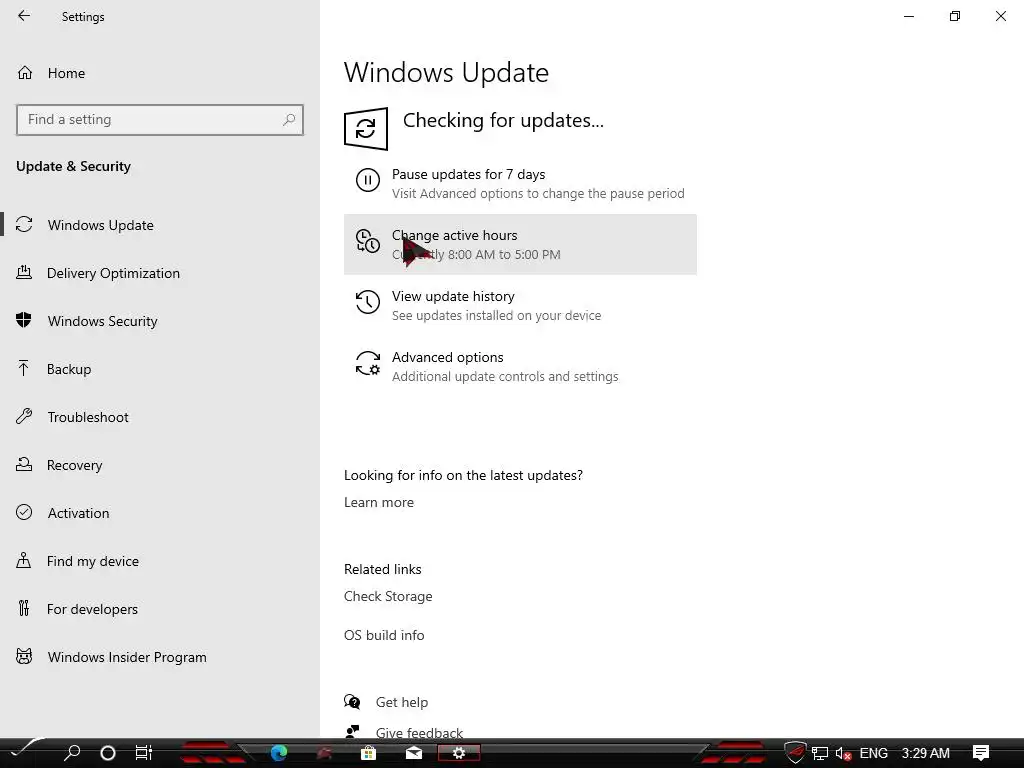Screen dimensions: 1024x768
Task: Open Change active hours
Action: (x=520, y=244)
